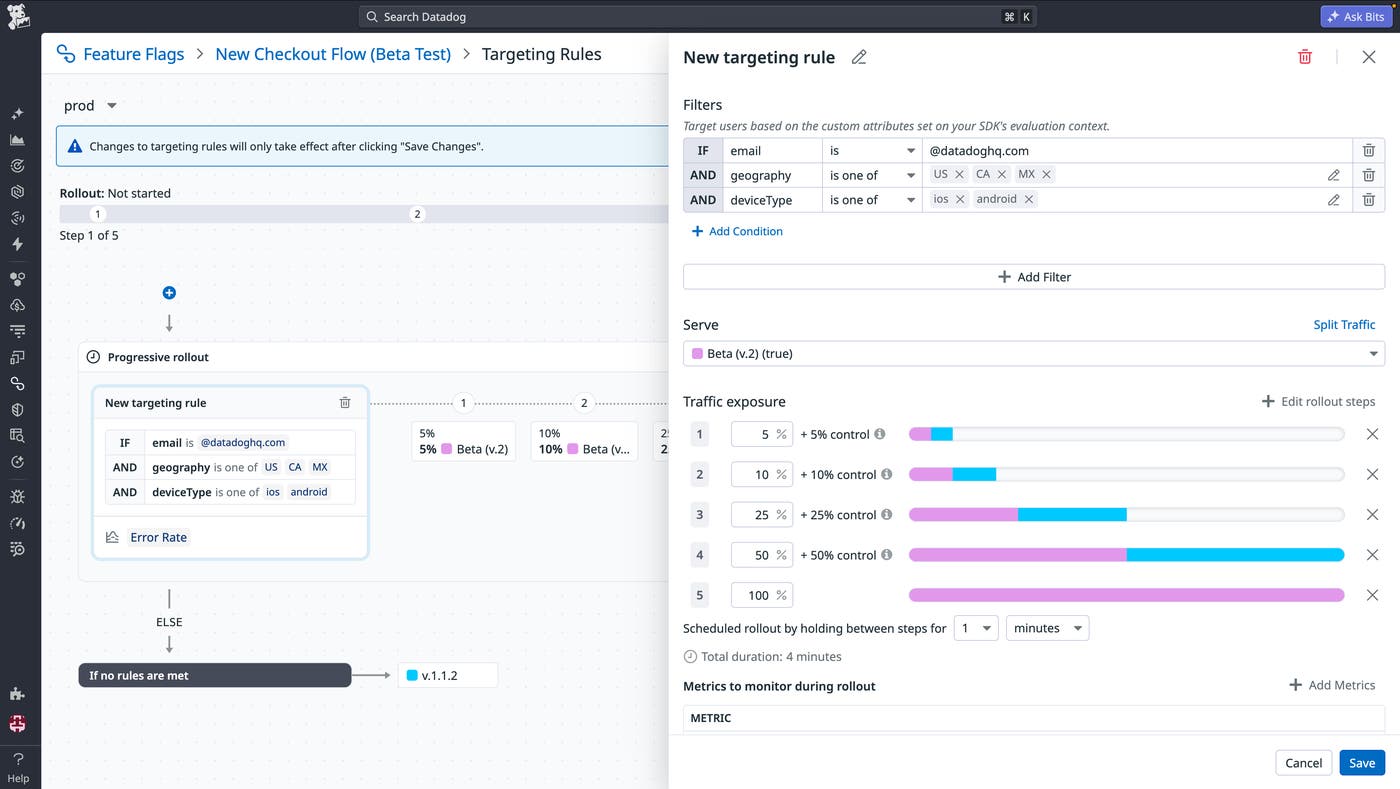Click Edit rollout steps
The image size is (1400, 789).
click(x=1318, y=401)
